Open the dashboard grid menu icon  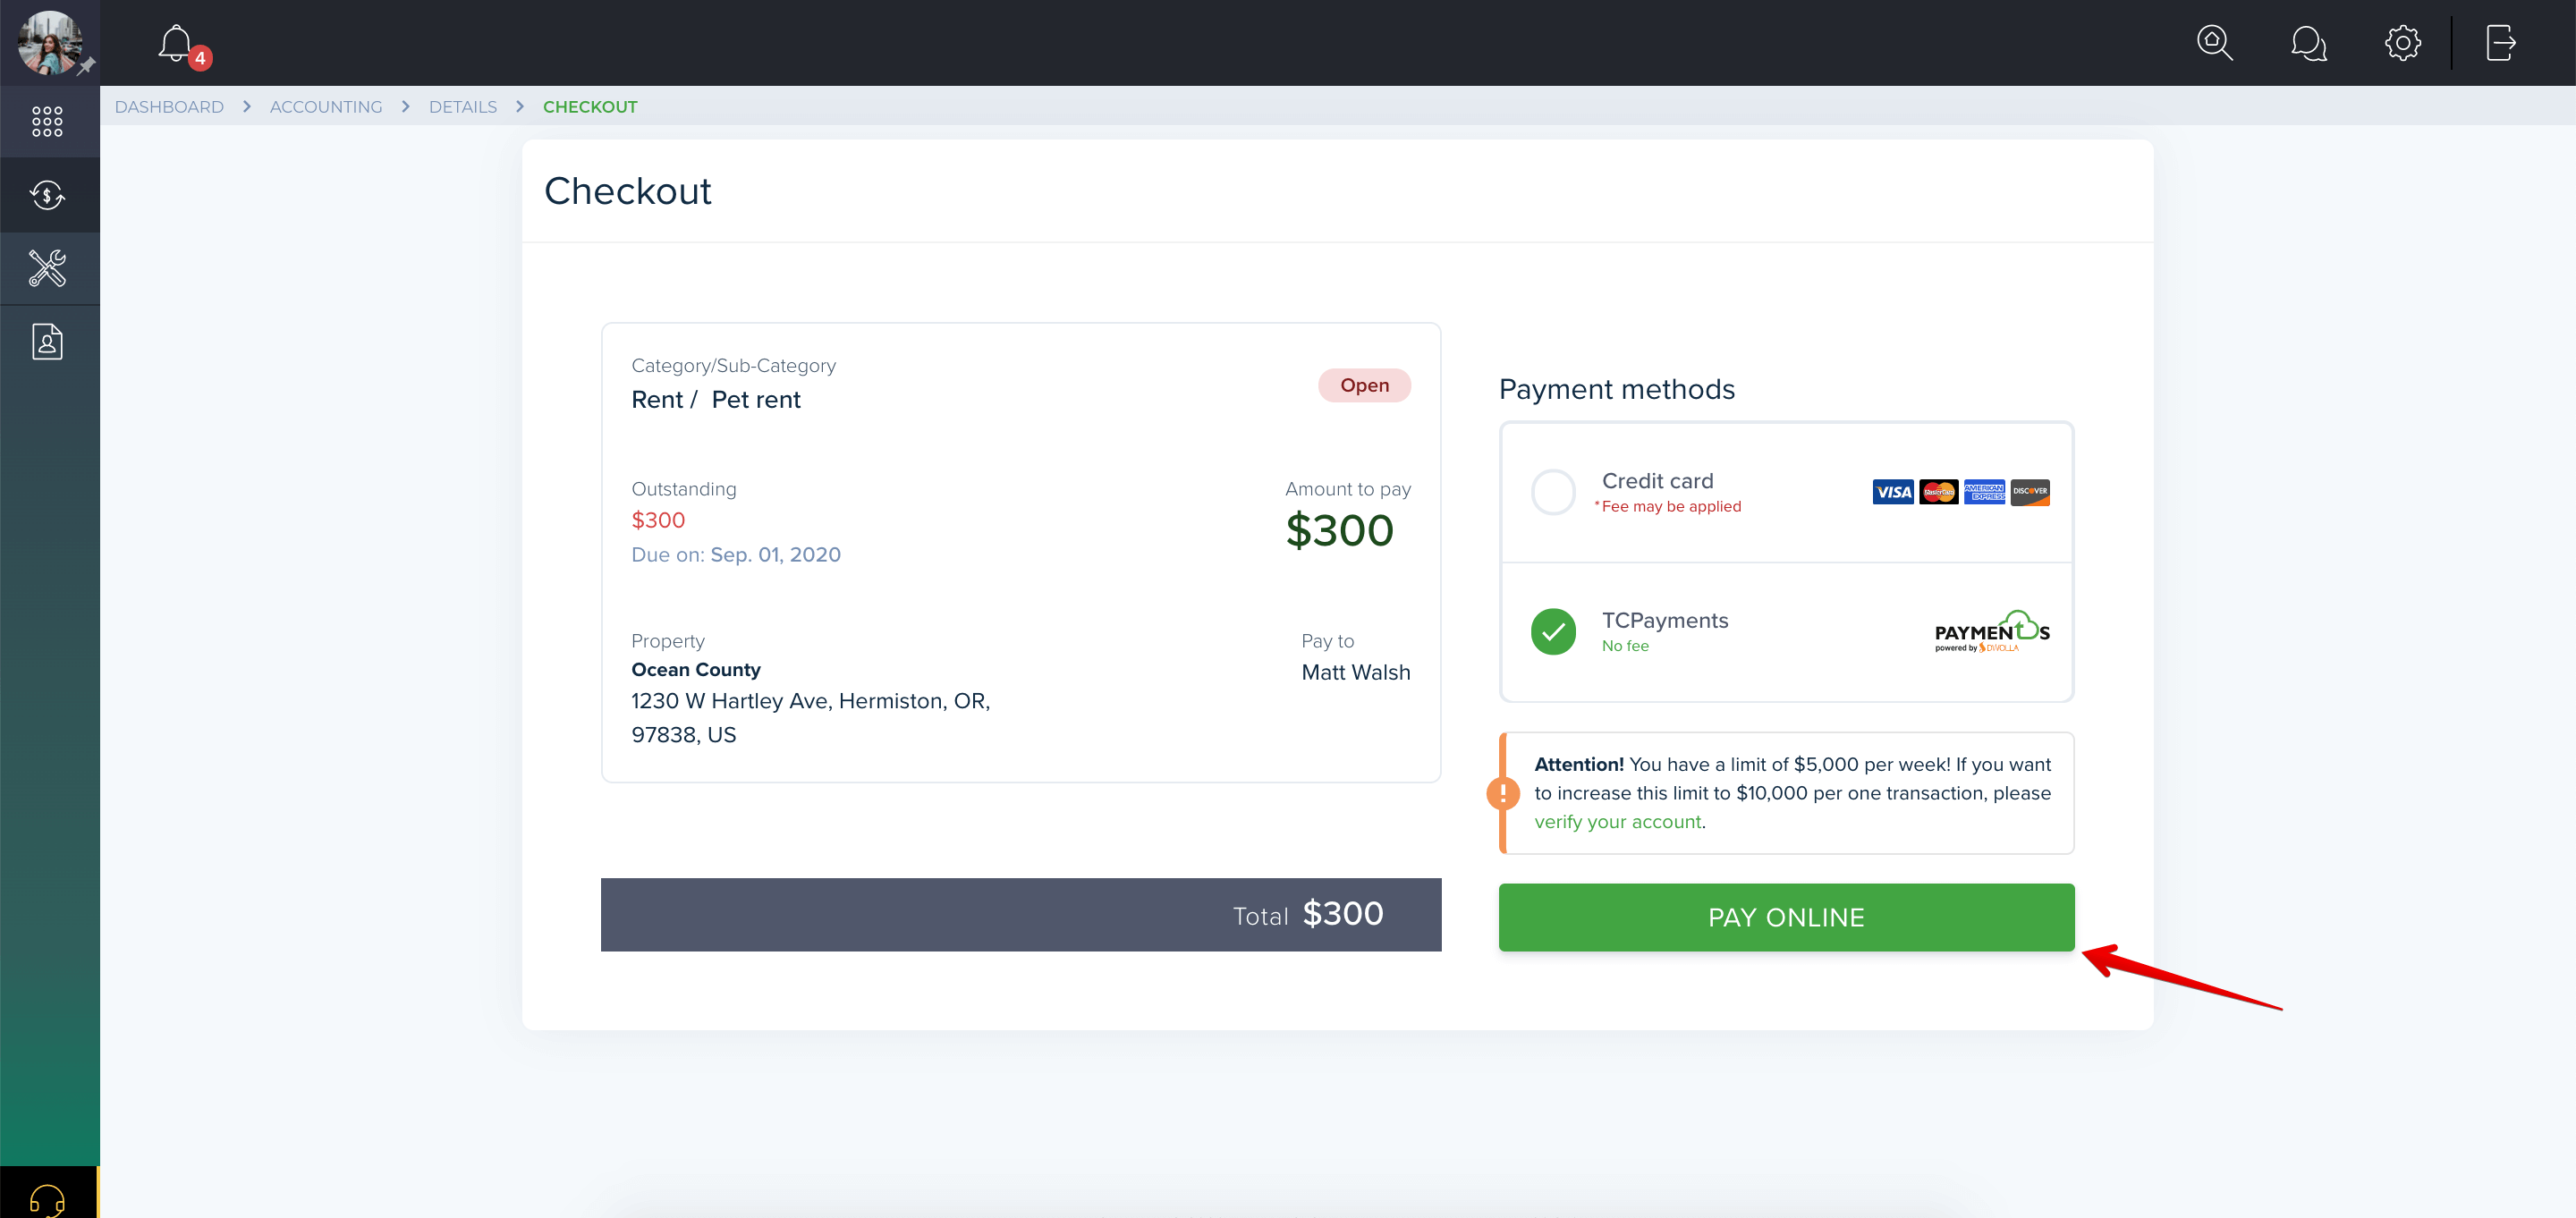click(x=47, y=122)
